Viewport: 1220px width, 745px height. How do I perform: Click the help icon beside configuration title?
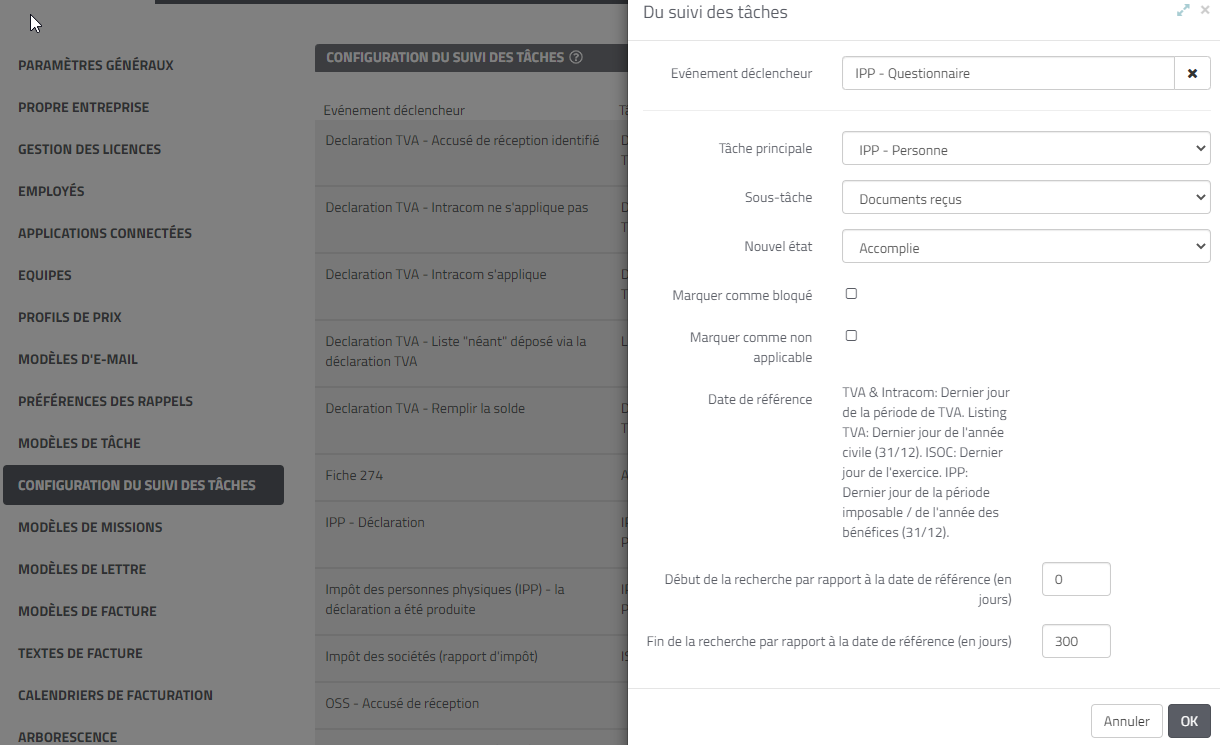pyautogui.click(x=576, y=58)
